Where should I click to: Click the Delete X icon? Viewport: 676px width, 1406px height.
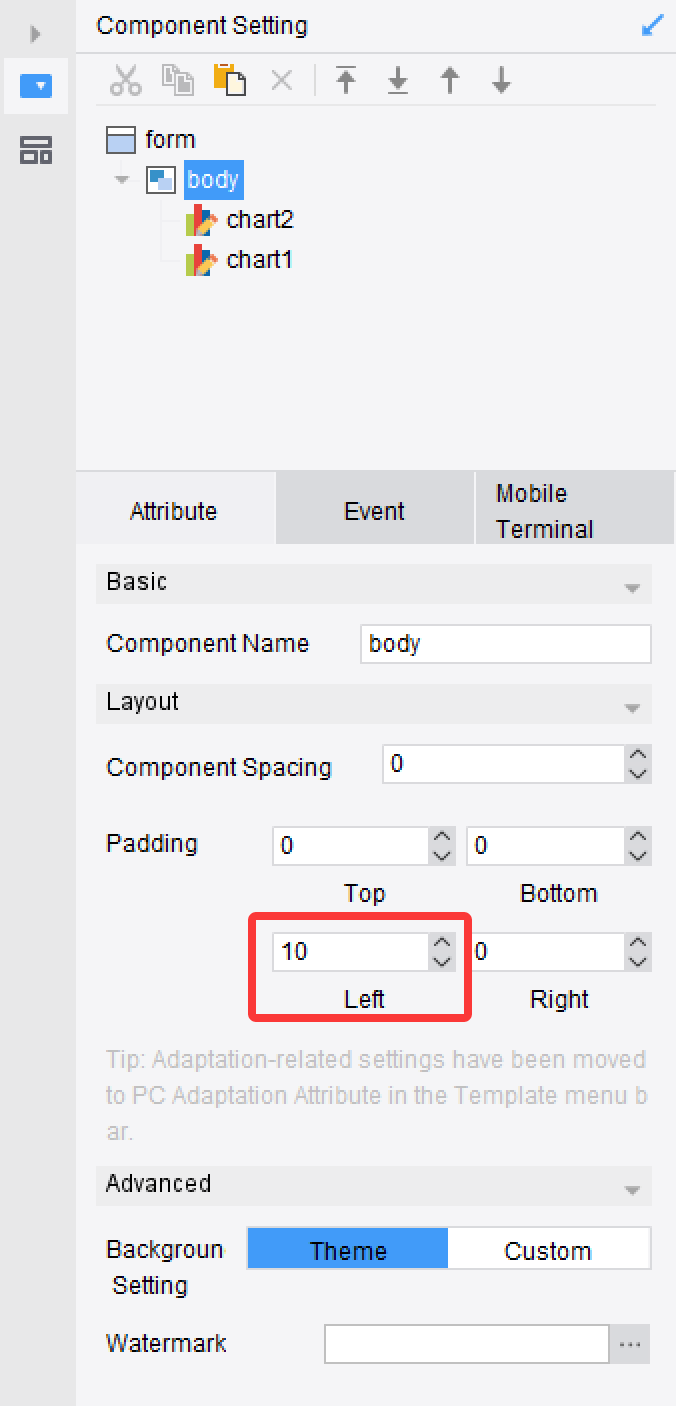[282, 81]
